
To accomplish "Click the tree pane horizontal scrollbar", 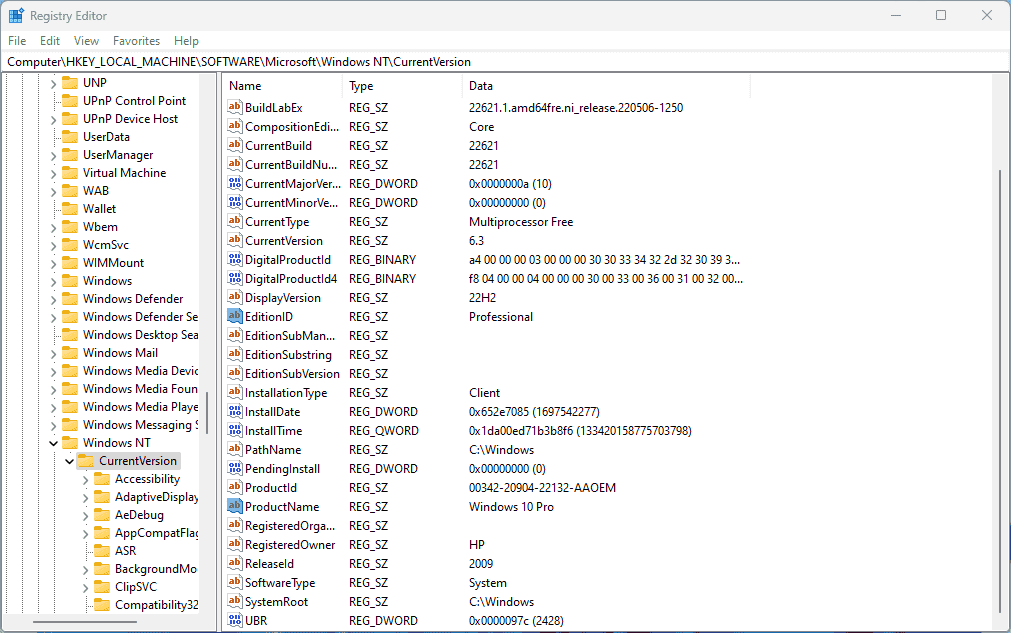I will 84,622.
